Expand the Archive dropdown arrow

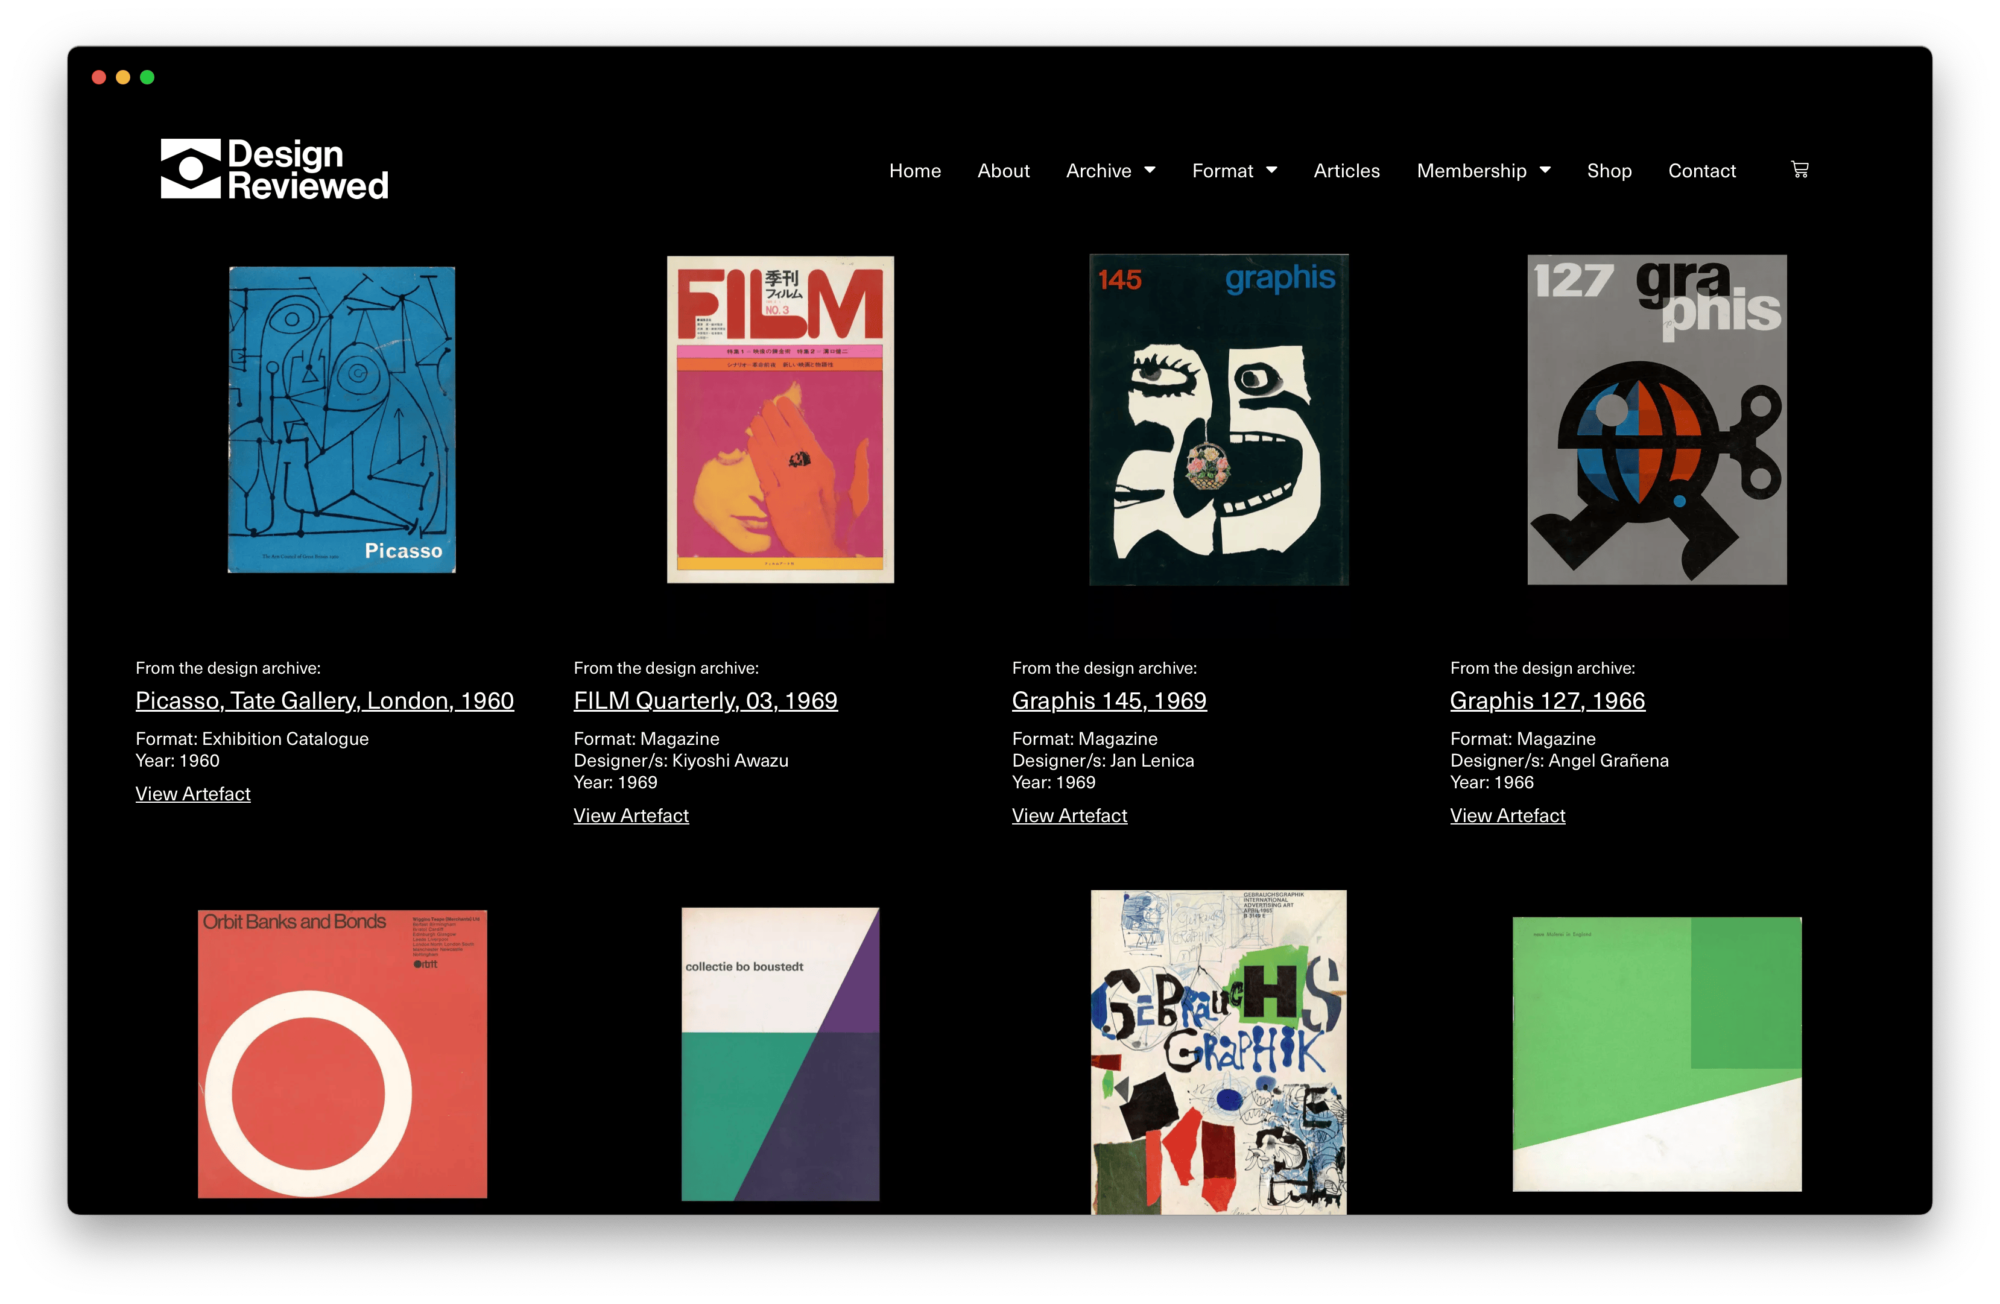(x=1150, y=170)
